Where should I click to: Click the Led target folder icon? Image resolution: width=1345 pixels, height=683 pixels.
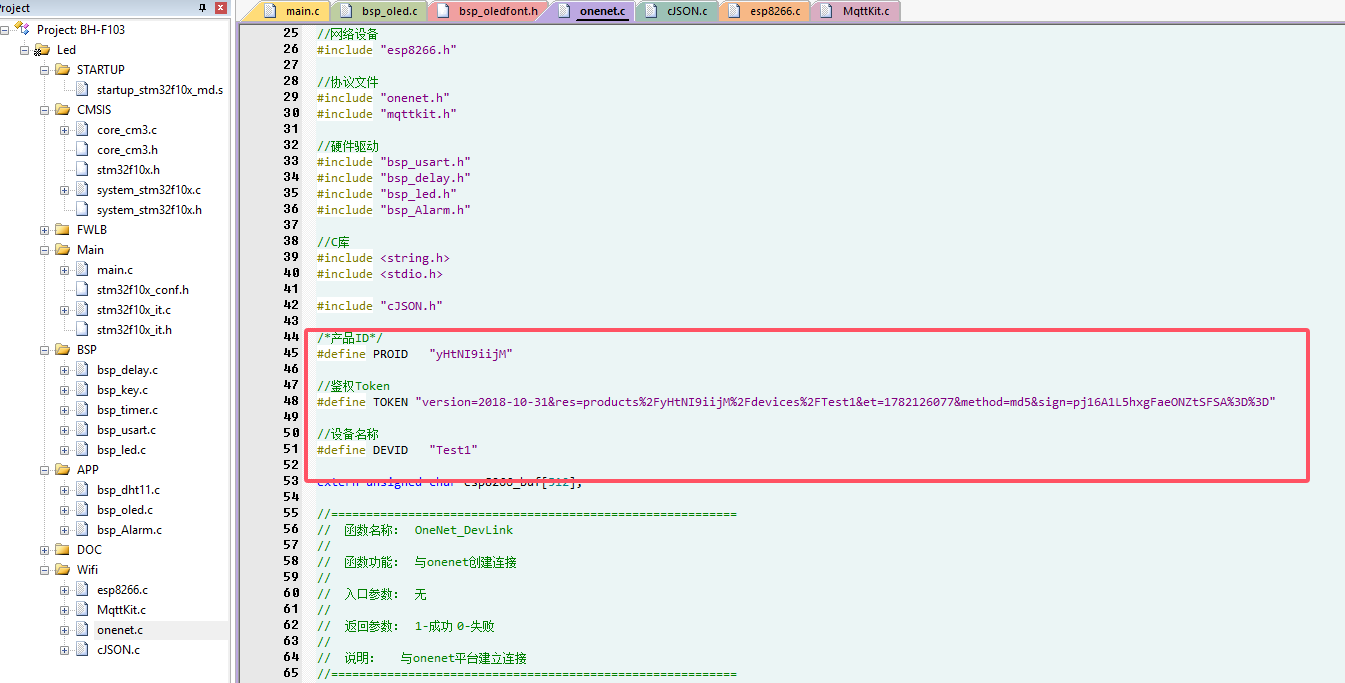[42, 50]
